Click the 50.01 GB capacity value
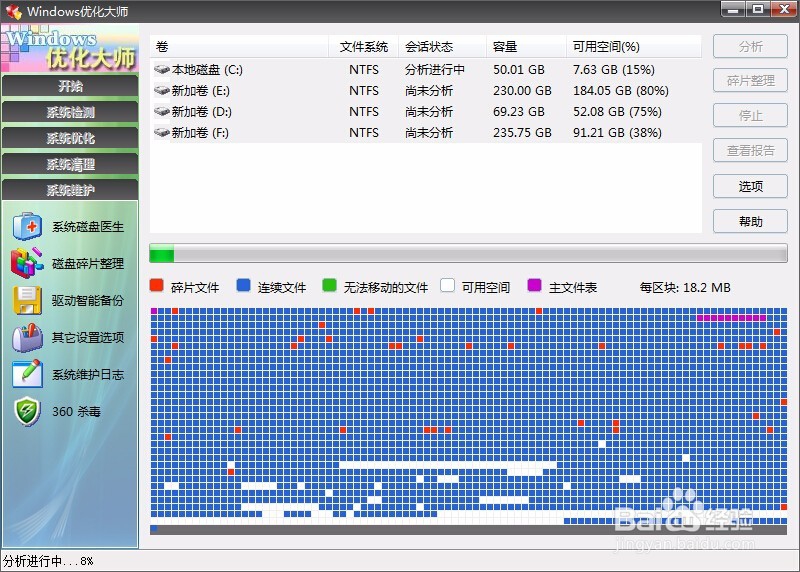 tap(519, 69)
